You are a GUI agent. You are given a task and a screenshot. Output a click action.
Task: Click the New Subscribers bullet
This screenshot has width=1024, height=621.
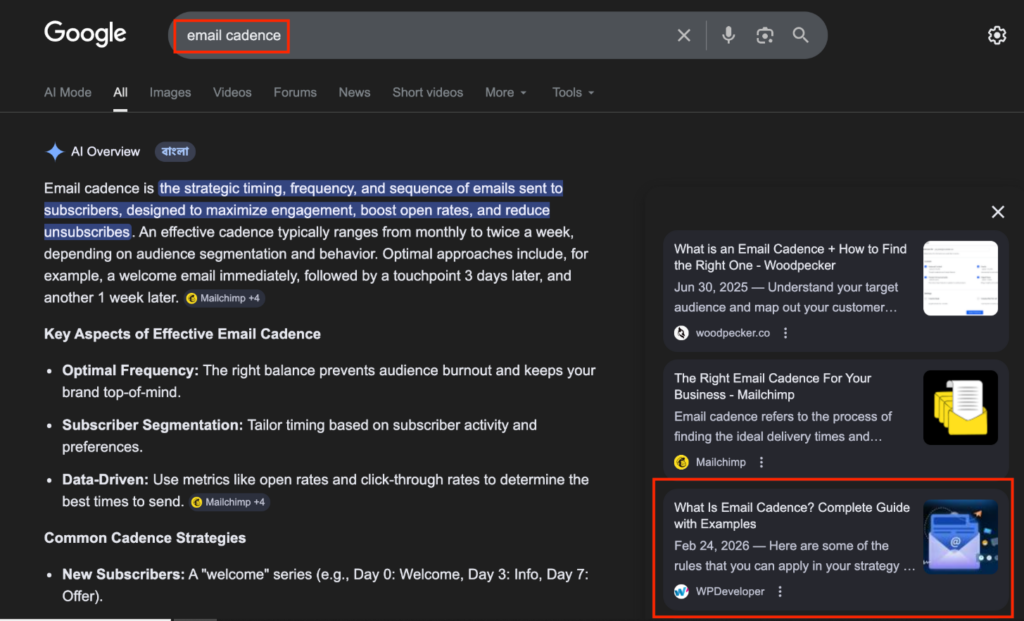pyautogui.click(x=325, y=585)
